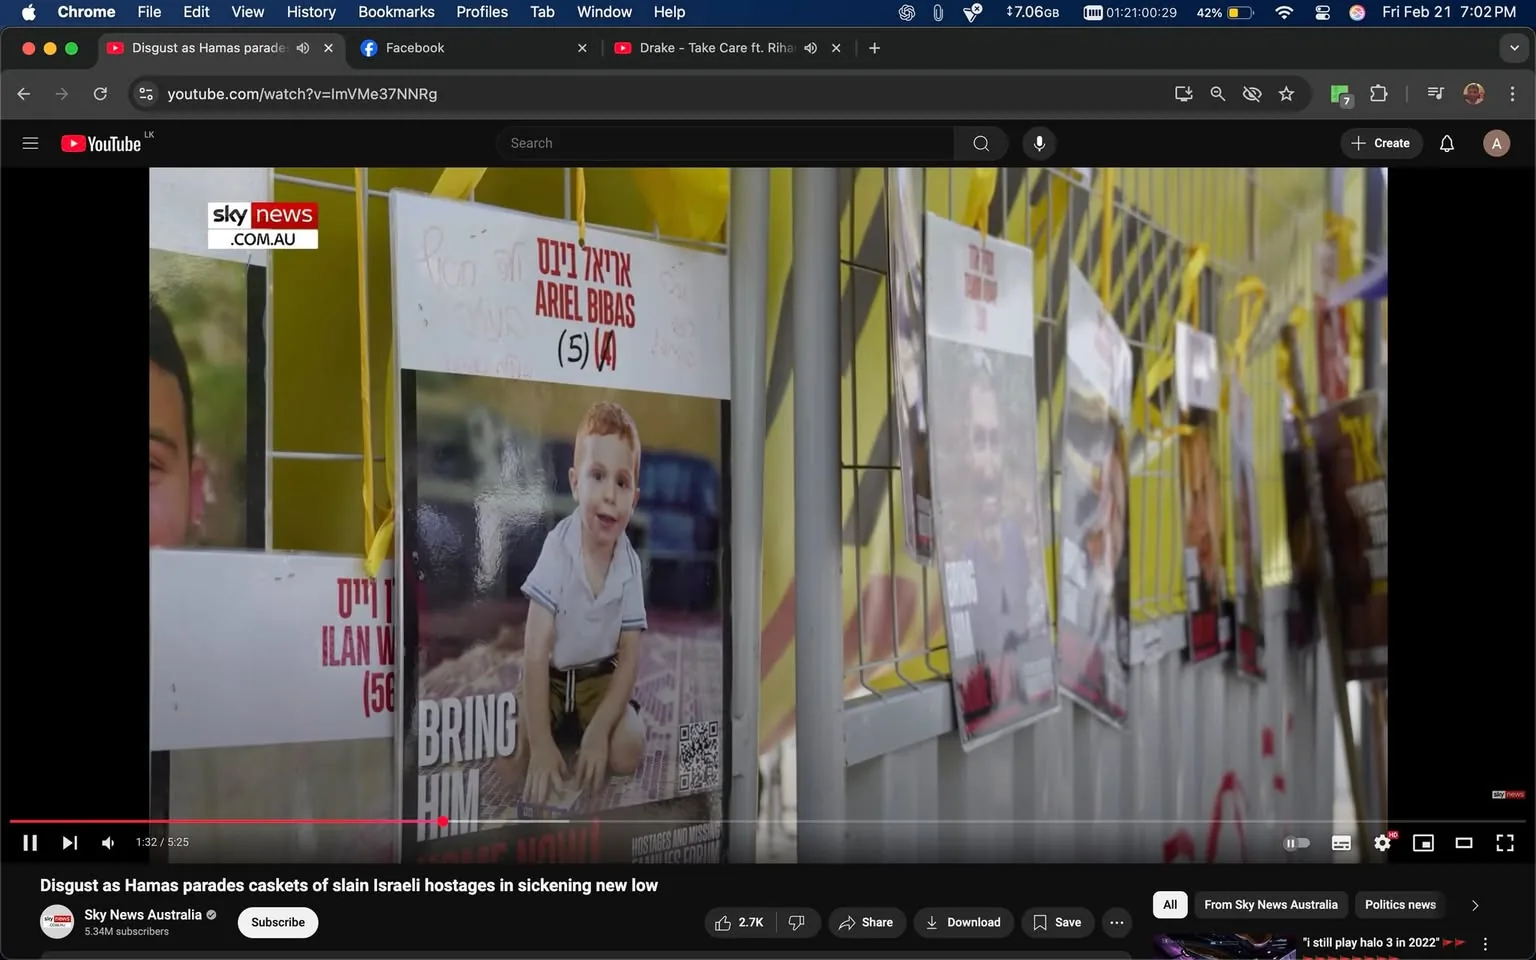Image resolution: width=1536 pixels, height=960 pixels.
Task: Open the three-dot menu under the video
Action: (x=1116, y=922)
